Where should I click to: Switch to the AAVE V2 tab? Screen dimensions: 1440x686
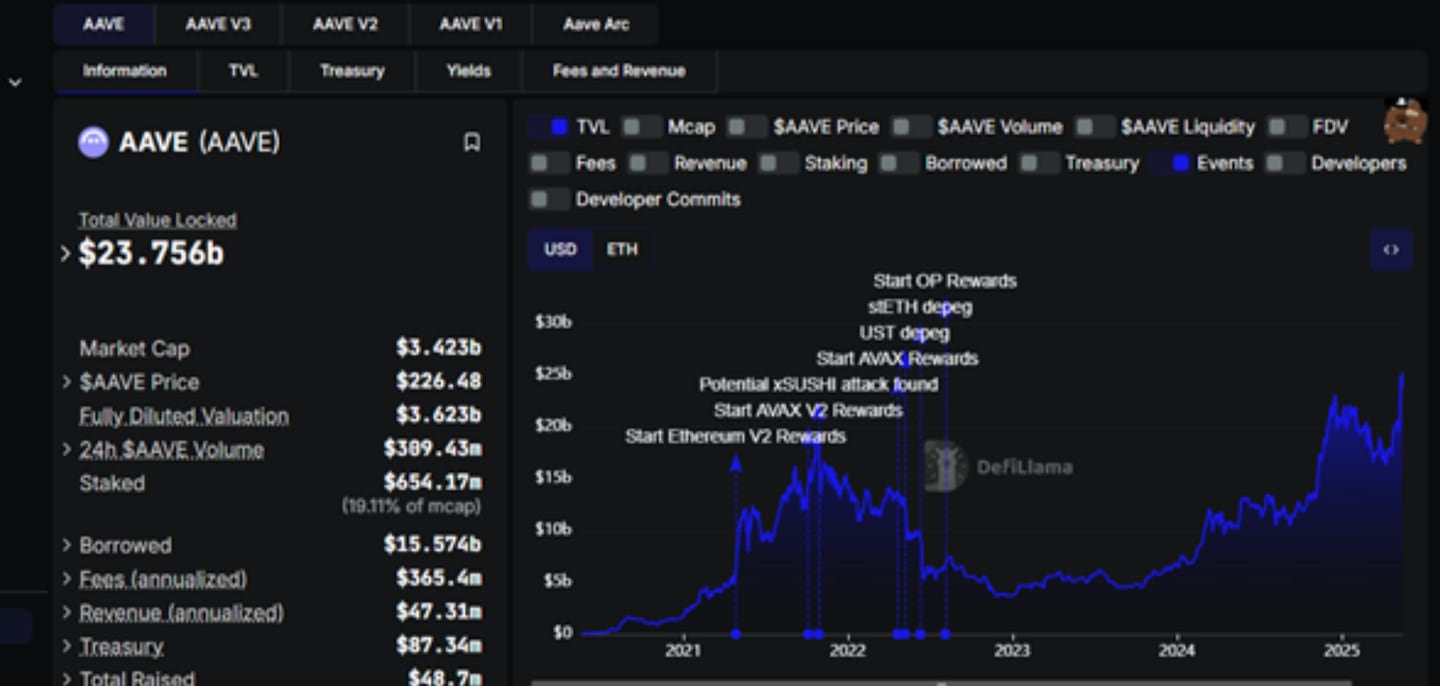pyautogui.click(x=345, y=25)
